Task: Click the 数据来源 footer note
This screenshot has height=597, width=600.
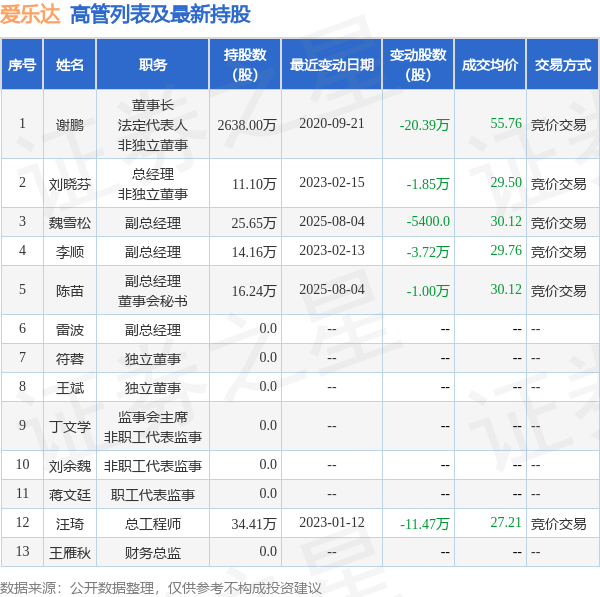Action: point(161,588)
